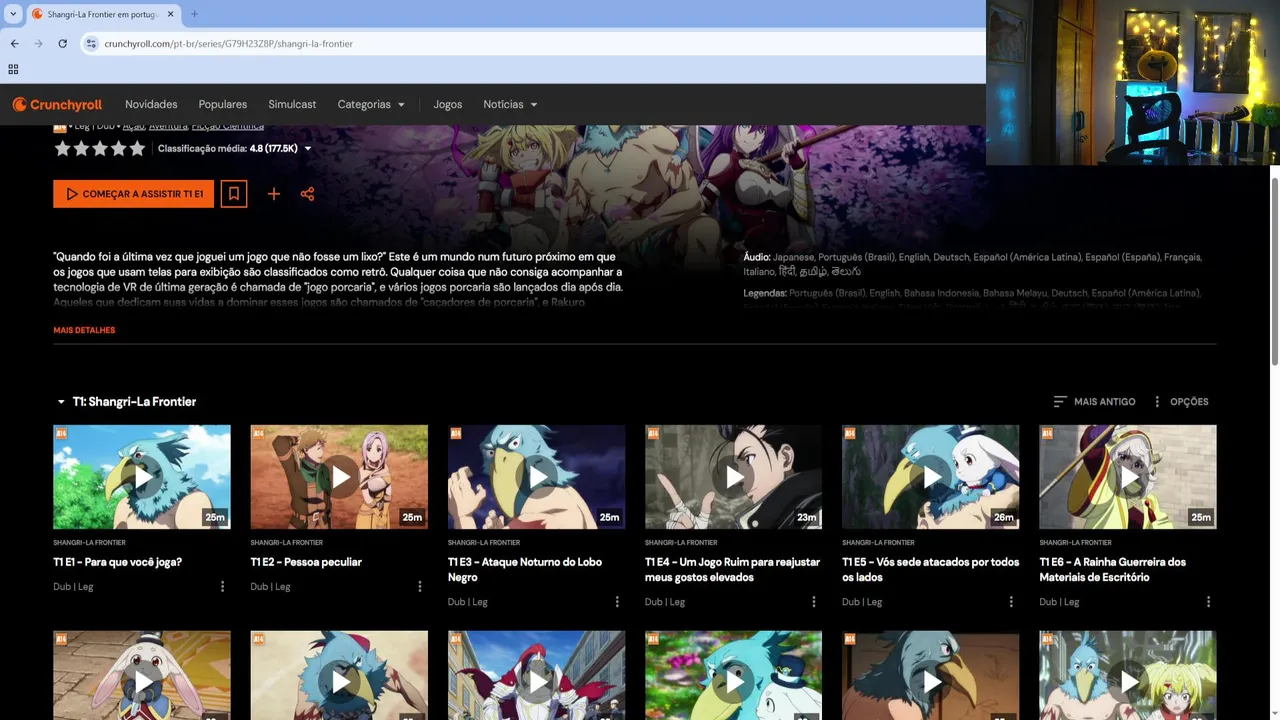The width and height of the screenshot is (1280, 720).
Task: Open options menu for episode E3
Action: click(617, 602)
